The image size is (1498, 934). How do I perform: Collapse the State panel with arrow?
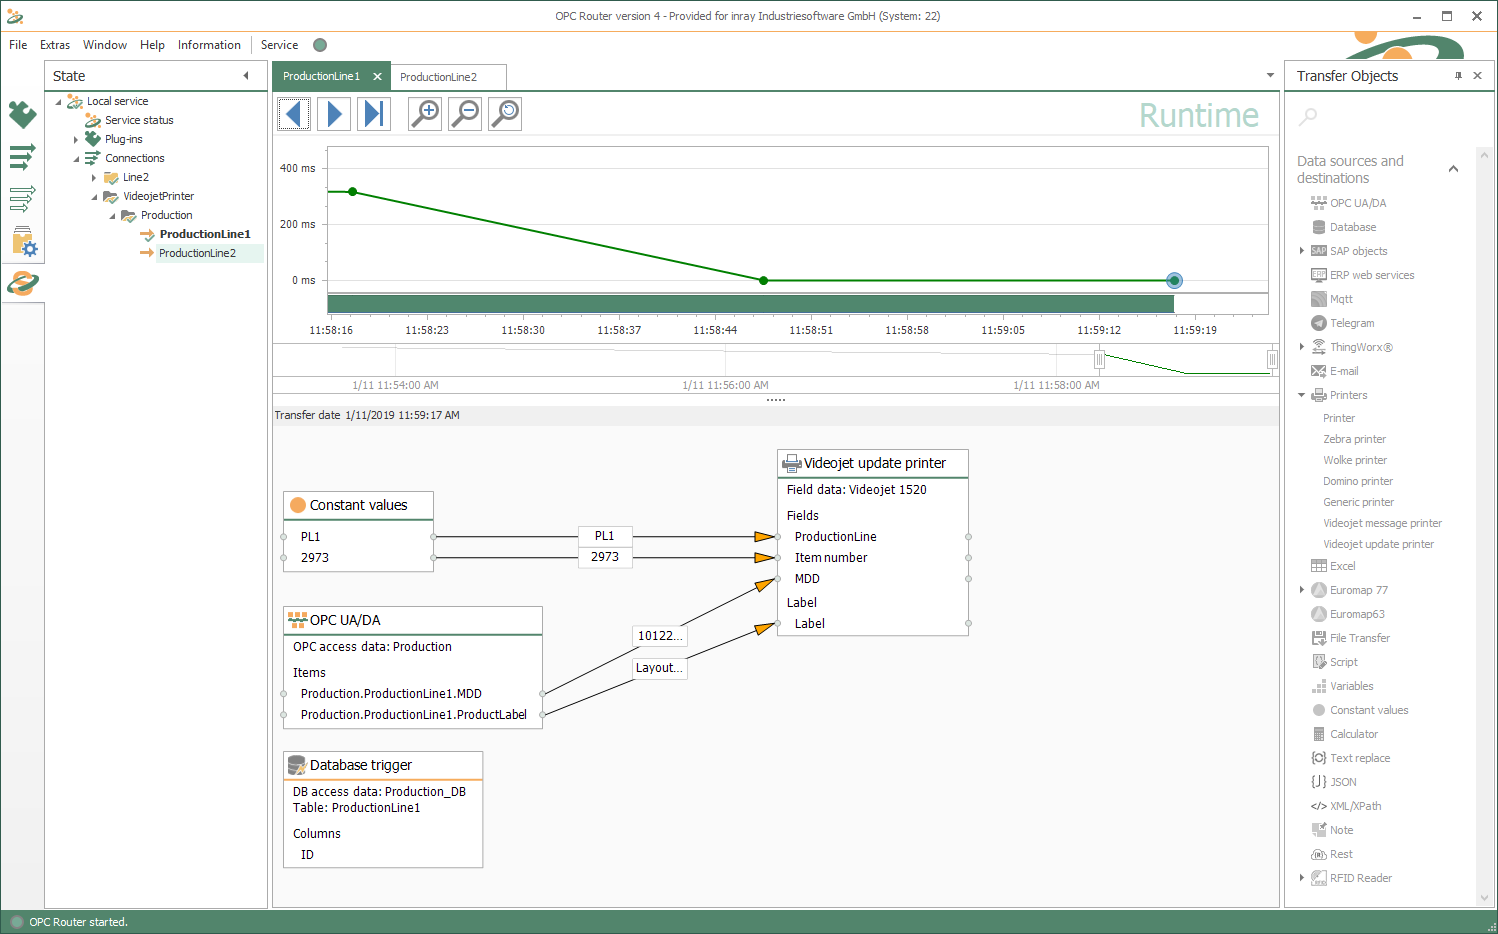[x=246, y=76]
